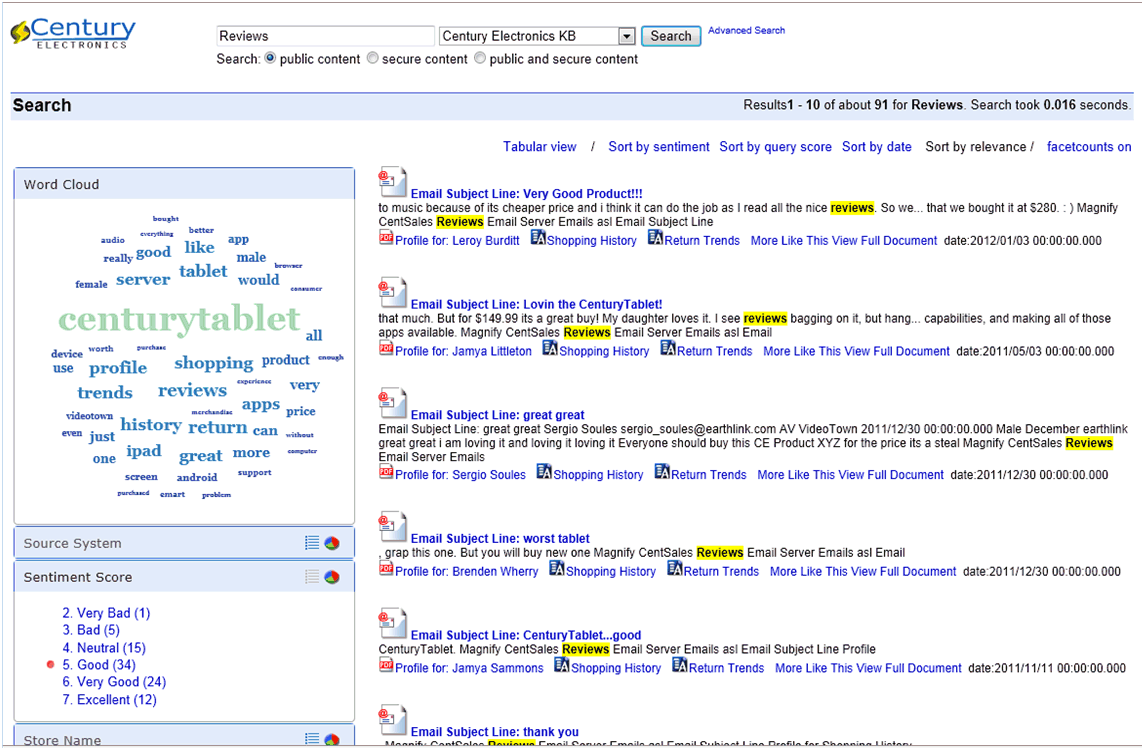Click Return Trends icon in Leroy Burditt row
The height and width of the screenshot is (750, 1144).
coord(656,238)
